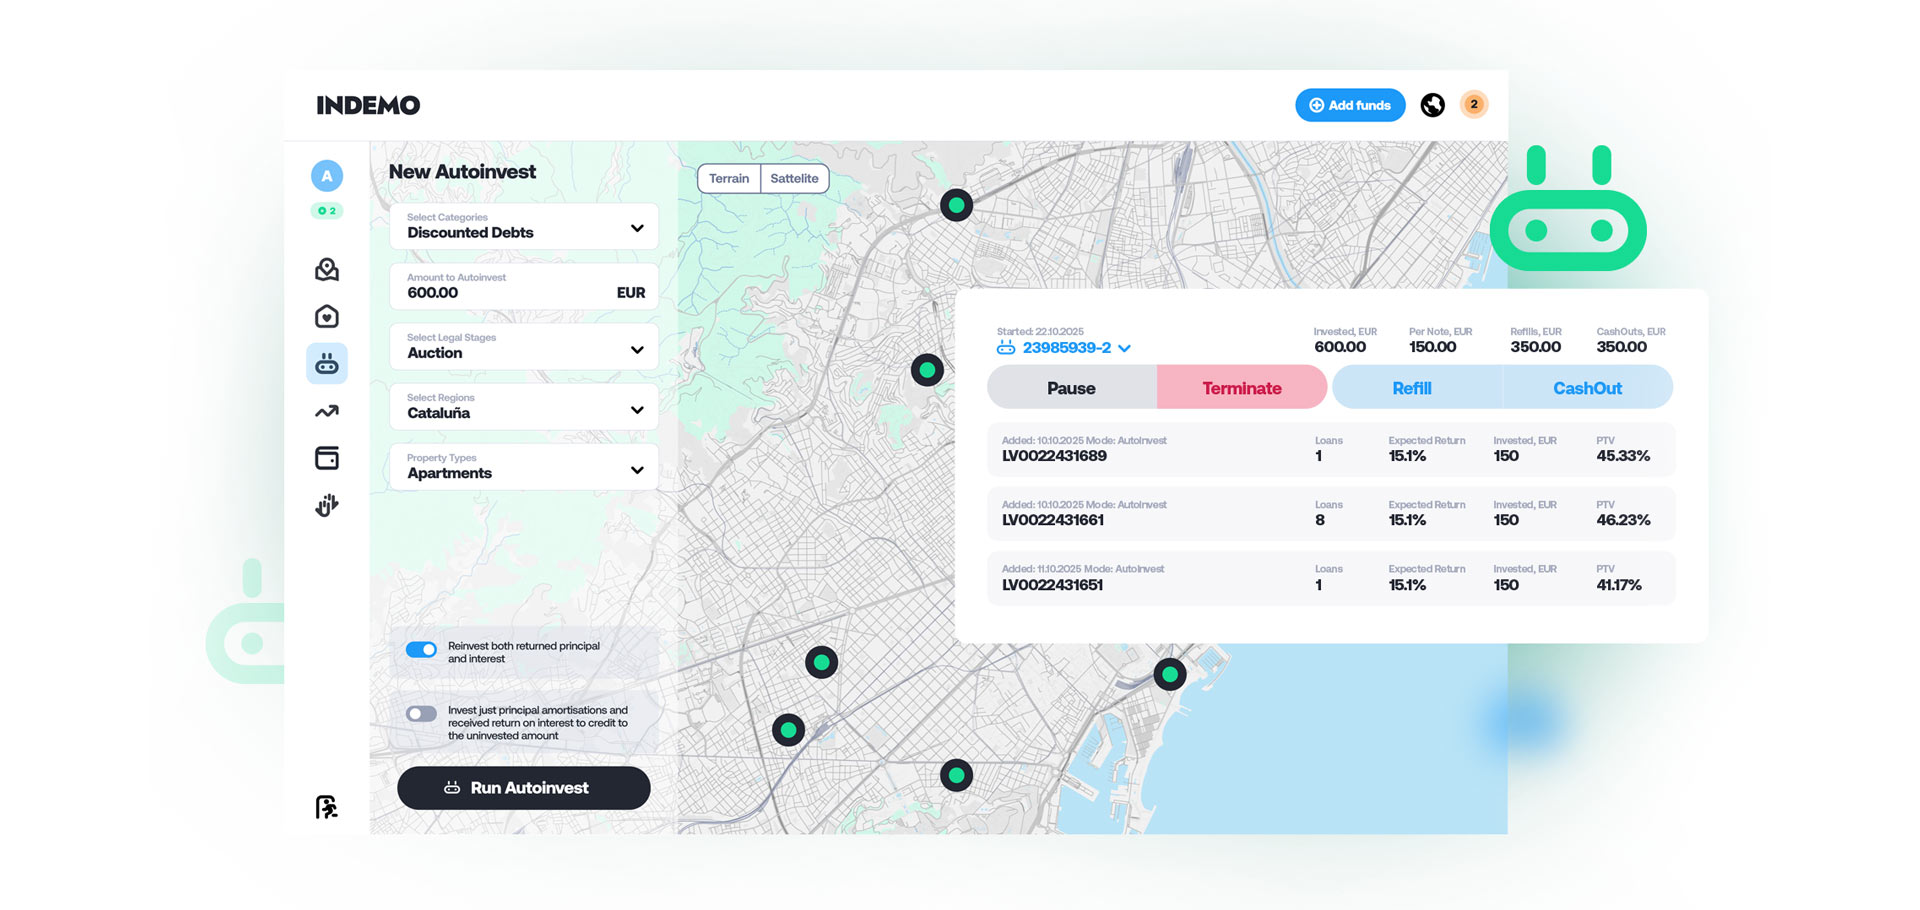Click the map-pin search icon in sidebar
Image resolution: width=1920 pixels, height=910 pixels.
(327, 270)
